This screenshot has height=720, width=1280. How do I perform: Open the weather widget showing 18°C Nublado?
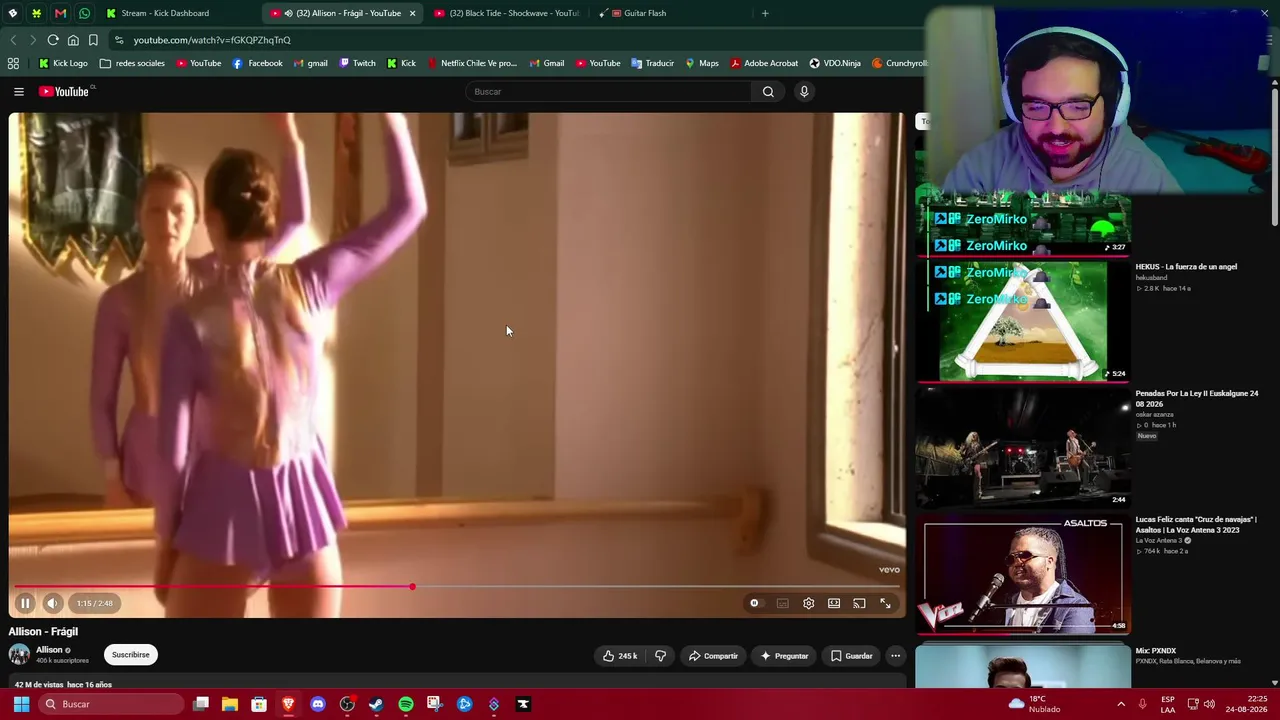click(x=1035, y=704)
